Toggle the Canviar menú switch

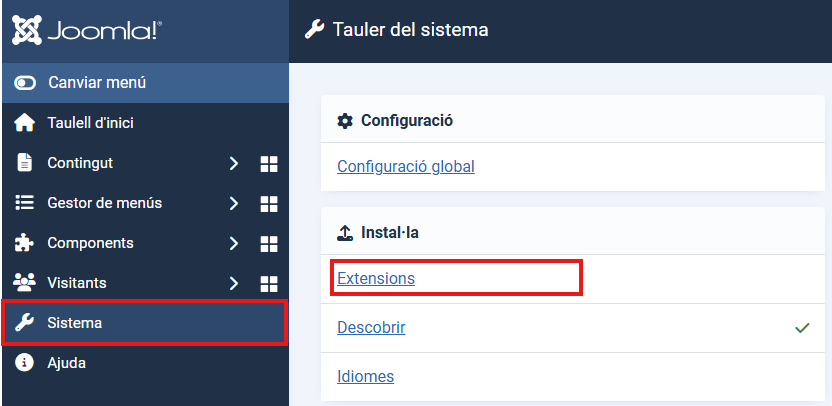26,82
